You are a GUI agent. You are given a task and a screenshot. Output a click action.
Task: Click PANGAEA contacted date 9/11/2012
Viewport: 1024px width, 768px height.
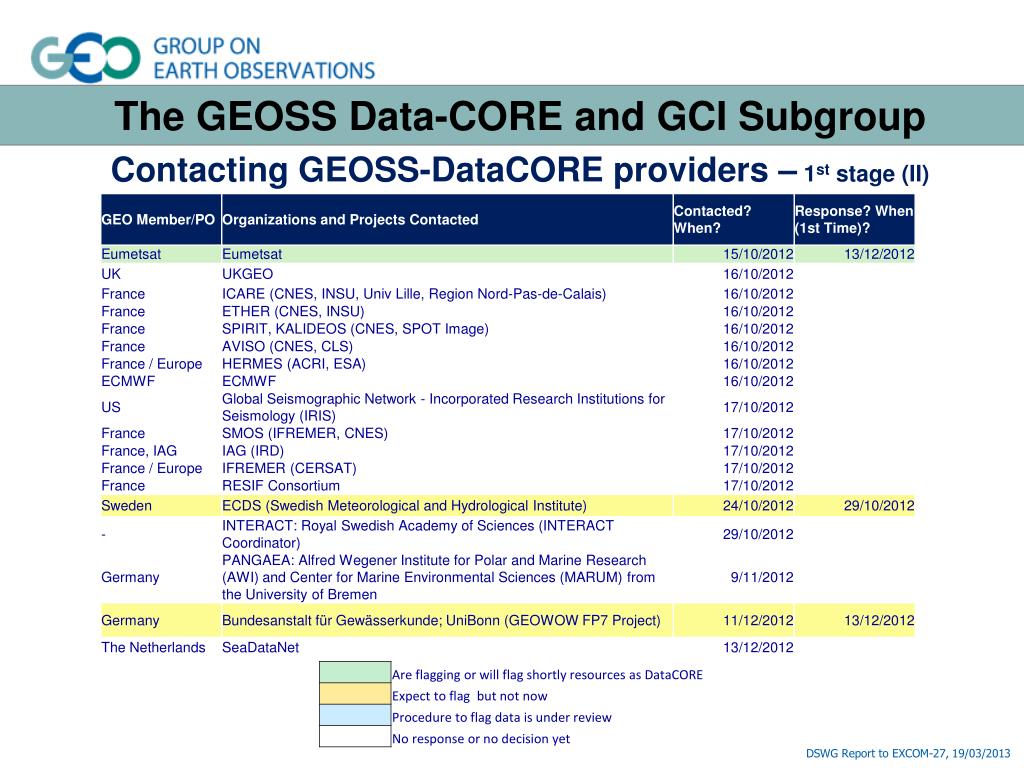pyautogui.click(x=762, y=577)
